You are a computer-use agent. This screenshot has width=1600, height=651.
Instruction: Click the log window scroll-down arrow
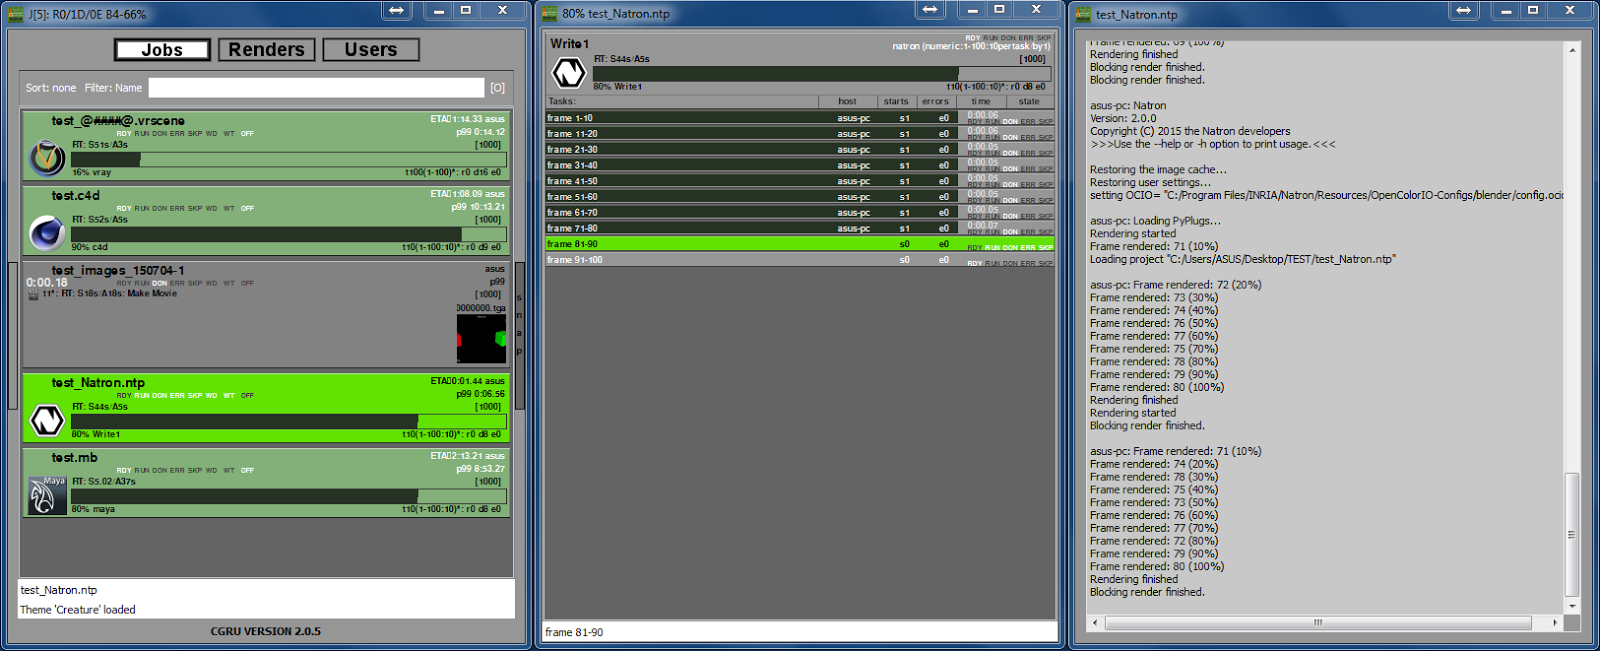1572,607
